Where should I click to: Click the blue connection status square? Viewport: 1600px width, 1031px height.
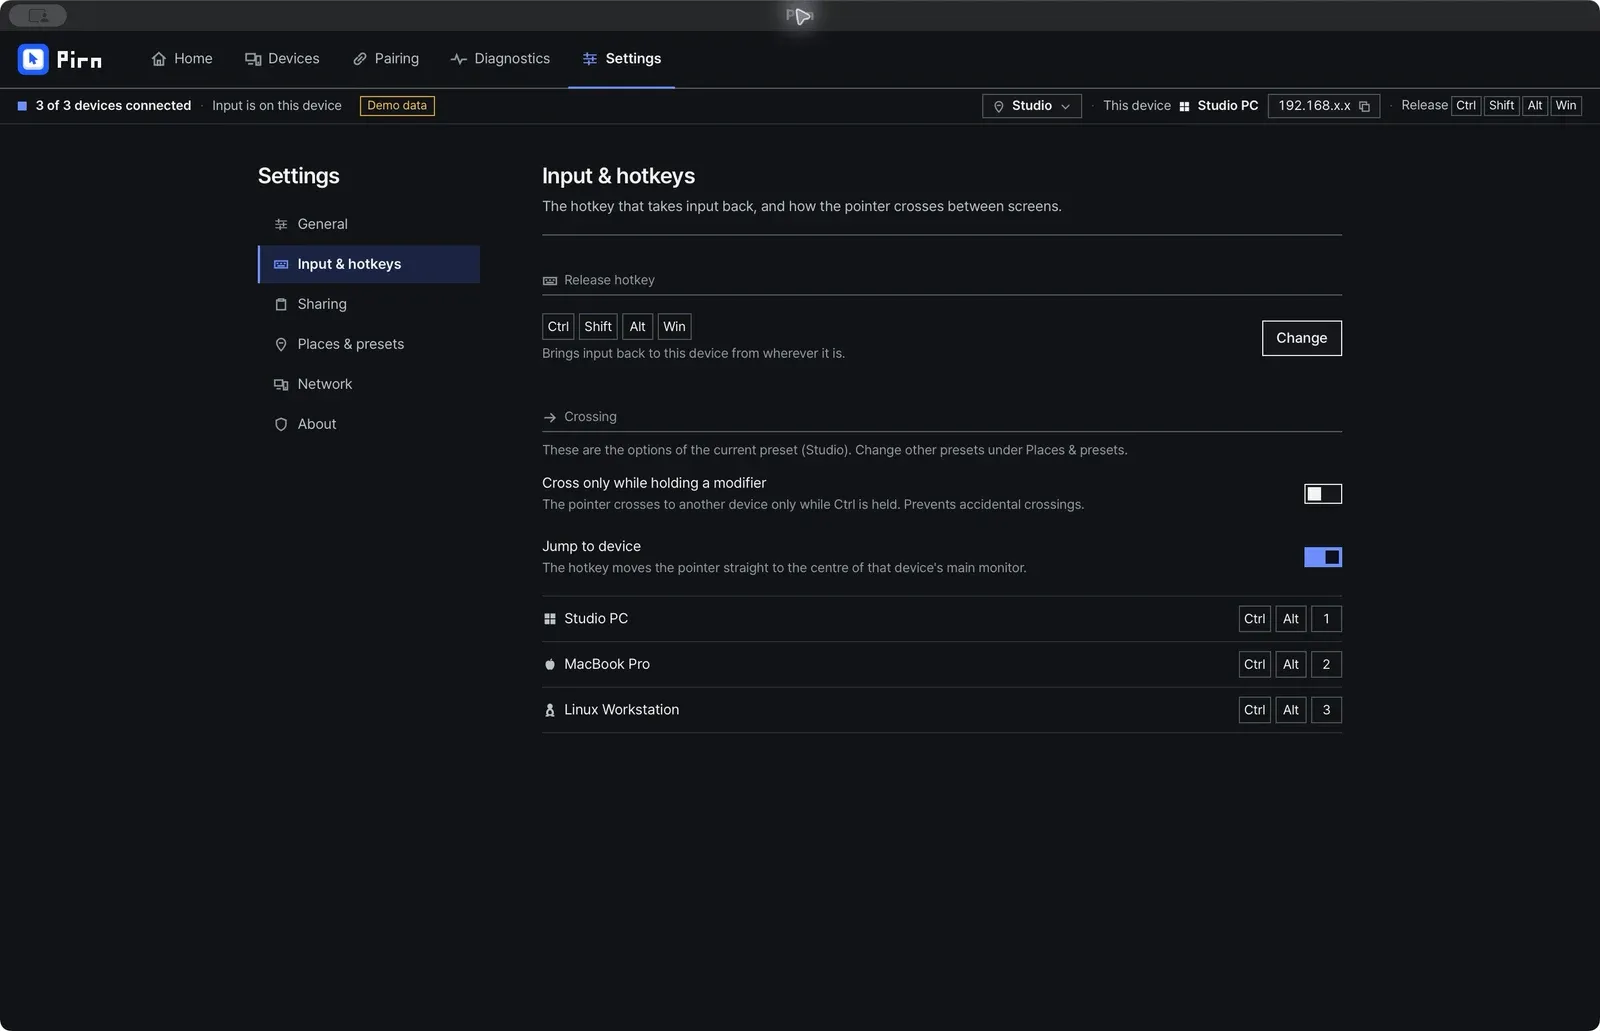click(x=22, y=106)
